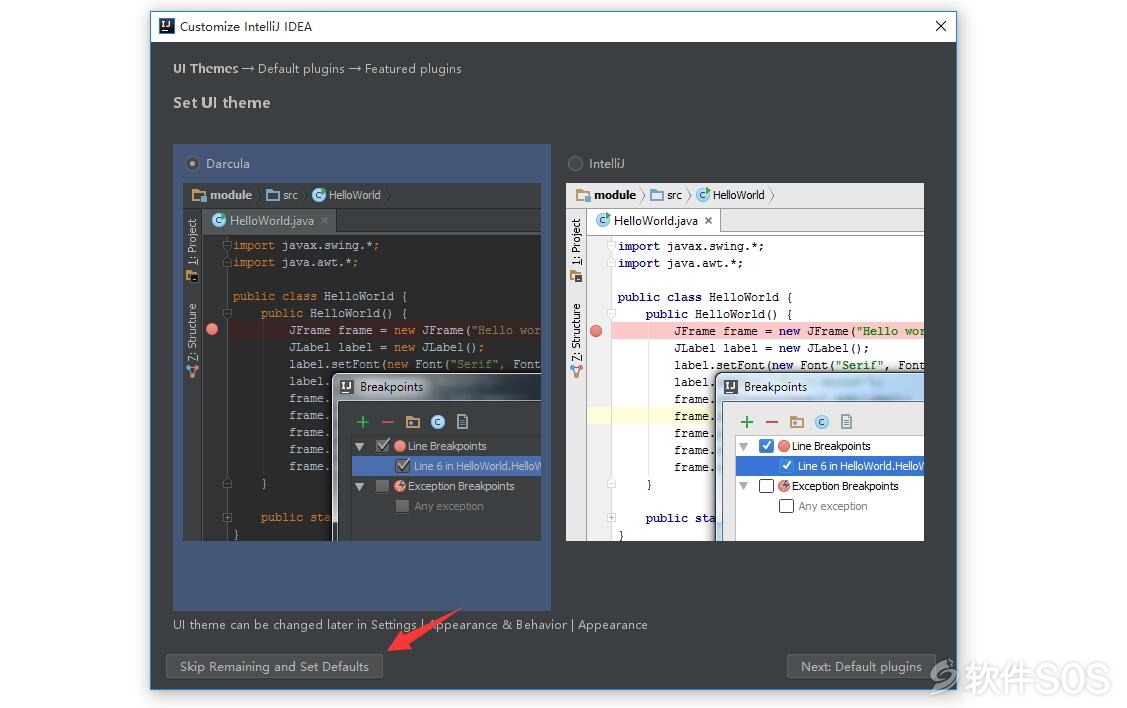The image size is (1127, 708).
Task: Collapse Exception Breakpoints node in Darcula preview
Action: [360, 487]
